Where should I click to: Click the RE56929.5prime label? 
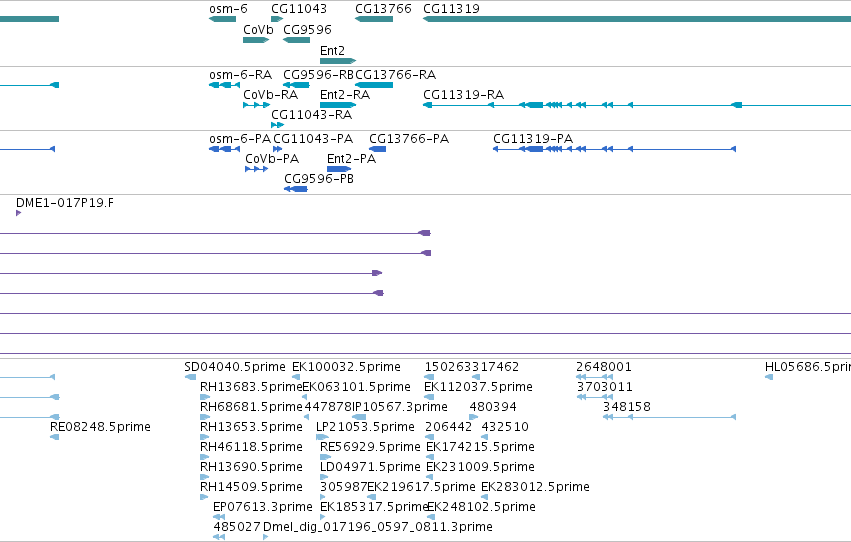click(x=370, y=447)
